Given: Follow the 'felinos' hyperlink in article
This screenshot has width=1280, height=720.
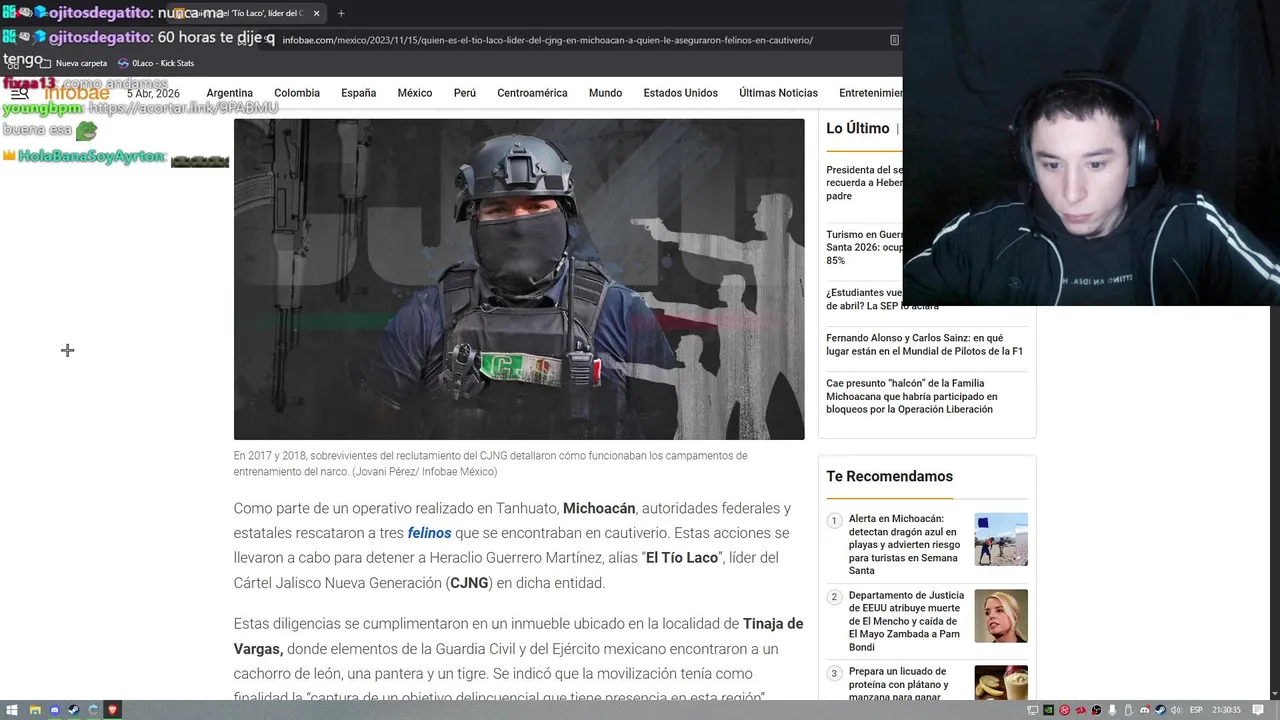Looking at the screenshot, I should point(429,533).
